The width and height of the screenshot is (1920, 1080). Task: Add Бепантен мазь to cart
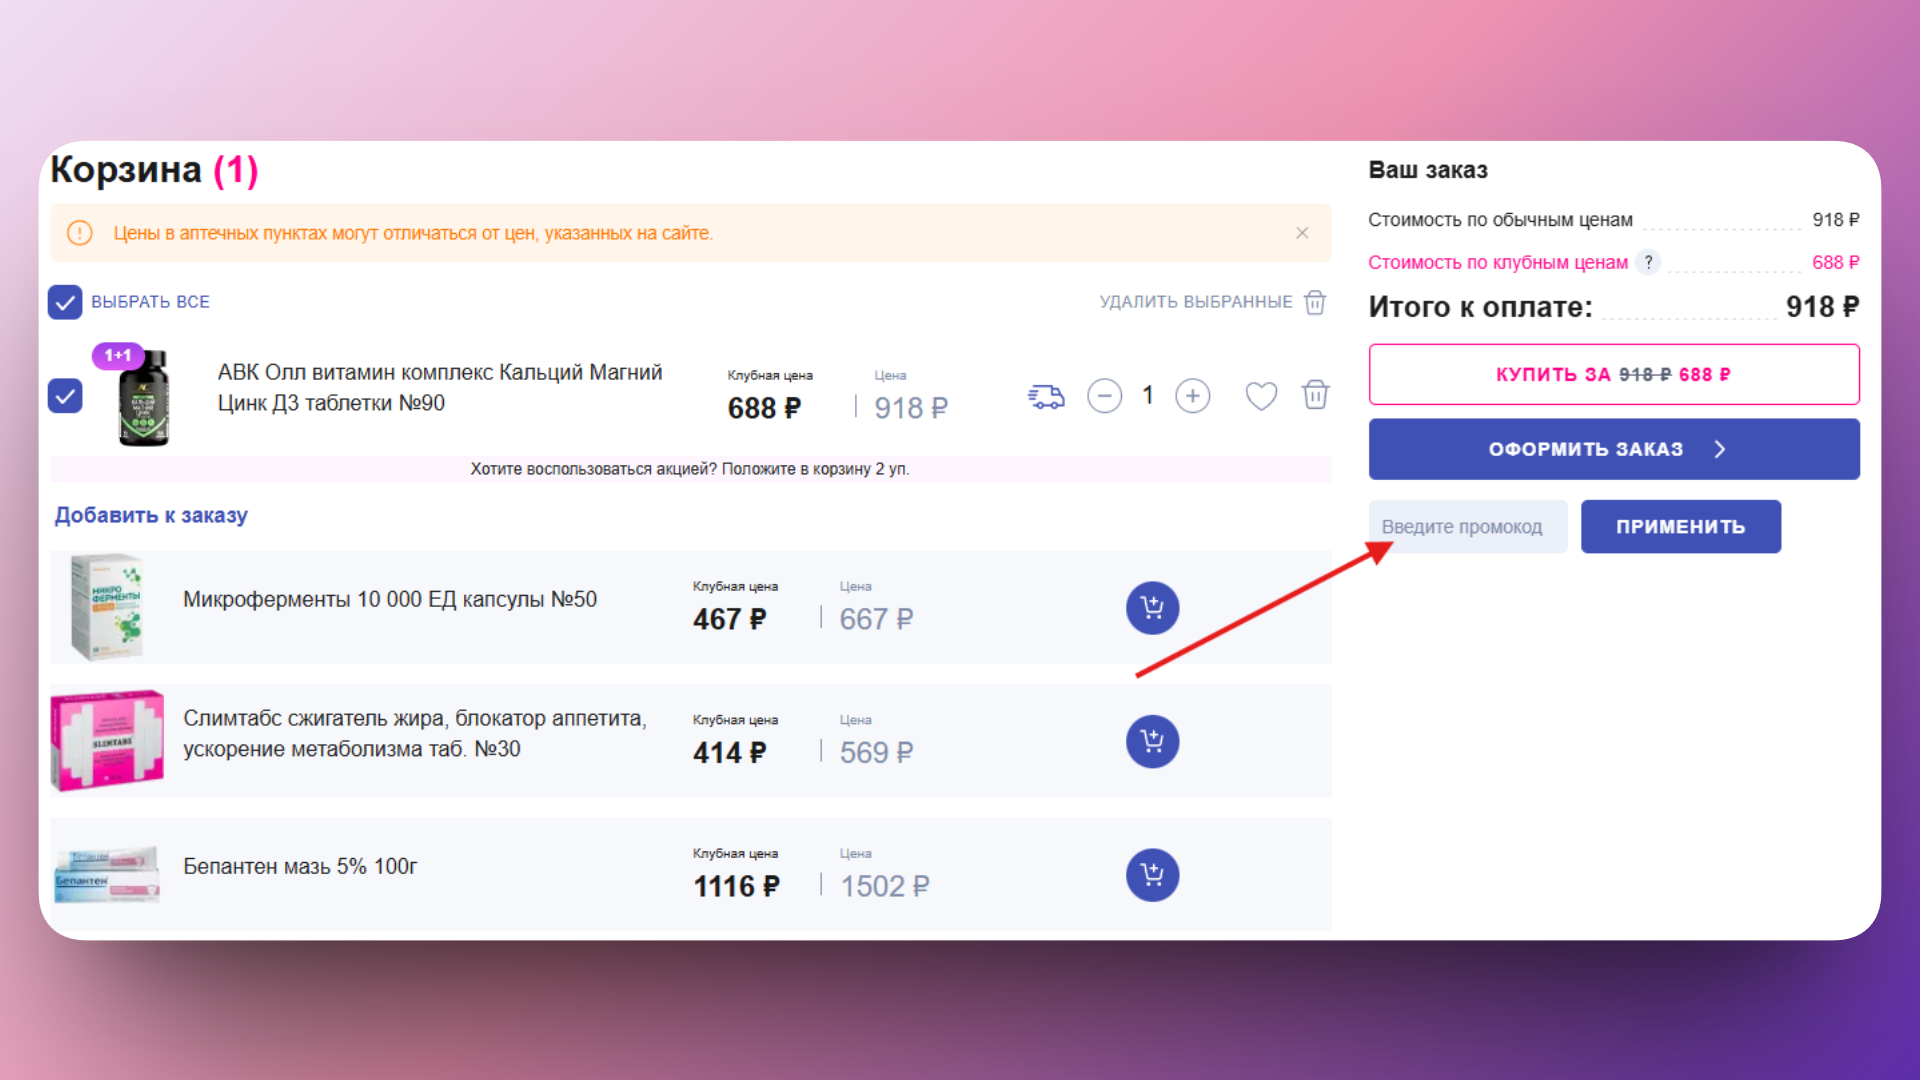[1152, 875]
